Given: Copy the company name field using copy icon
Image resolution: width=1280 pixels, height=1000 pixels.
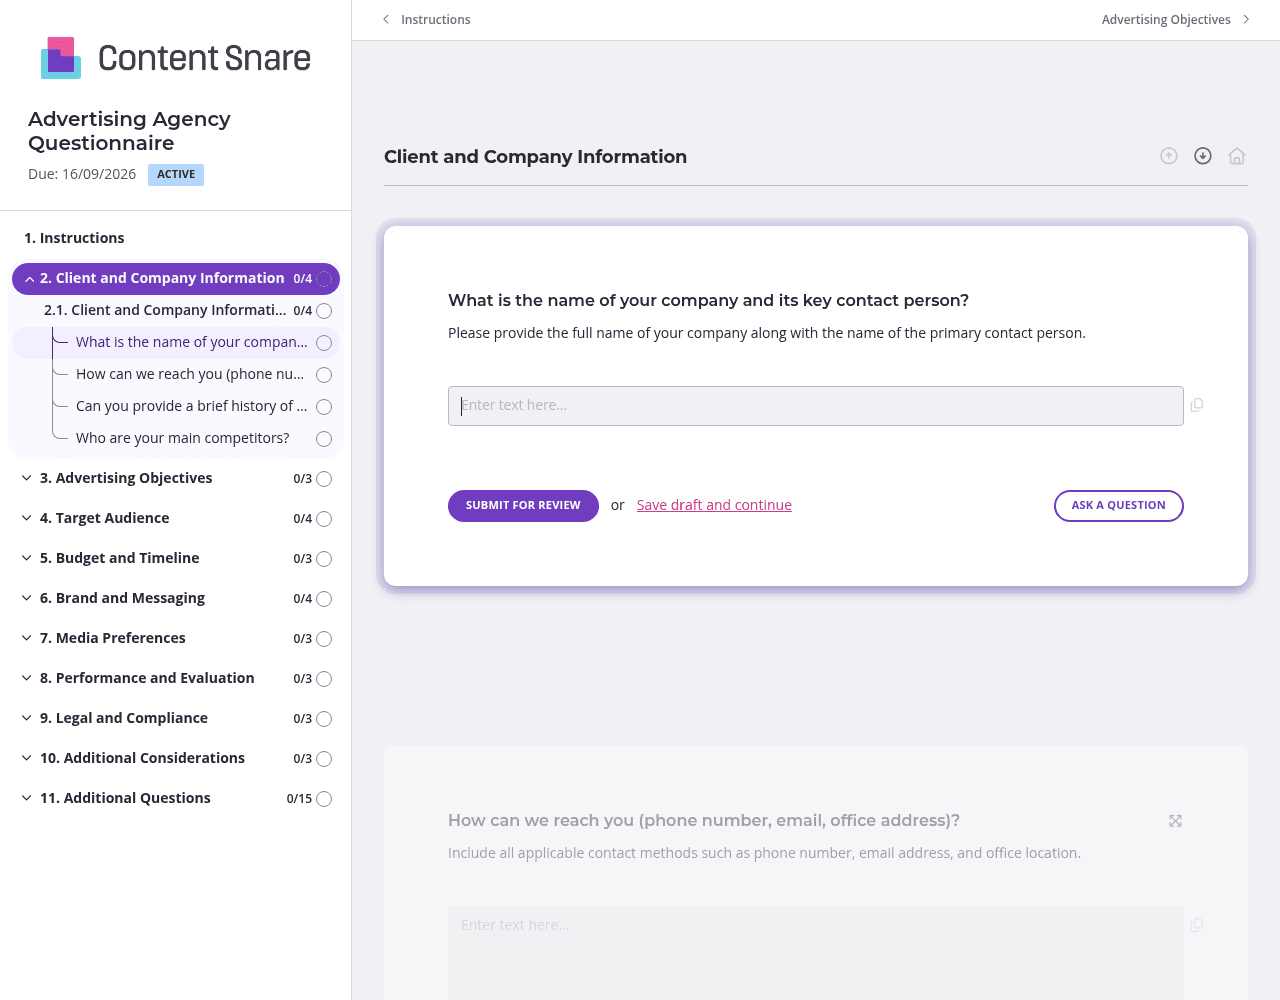Looking at the screenshot, I should tap(1197, 405).
